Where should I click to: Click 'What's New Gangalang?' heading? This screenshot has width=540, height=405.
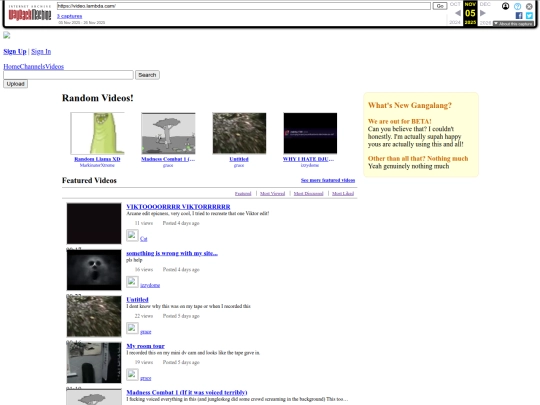(x=409, y=105)
